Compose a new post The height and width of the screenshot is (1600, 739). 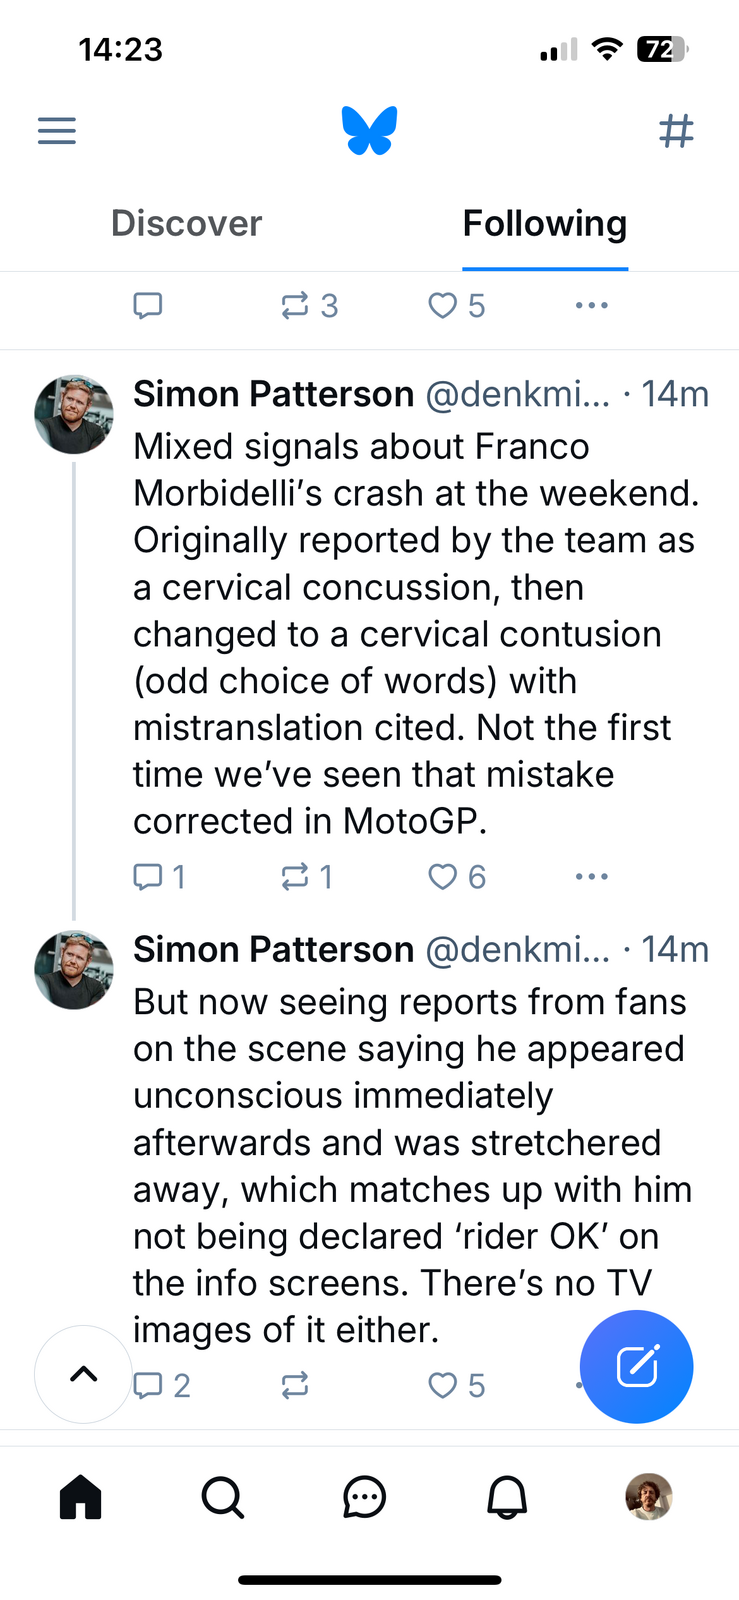(636, 1366)
